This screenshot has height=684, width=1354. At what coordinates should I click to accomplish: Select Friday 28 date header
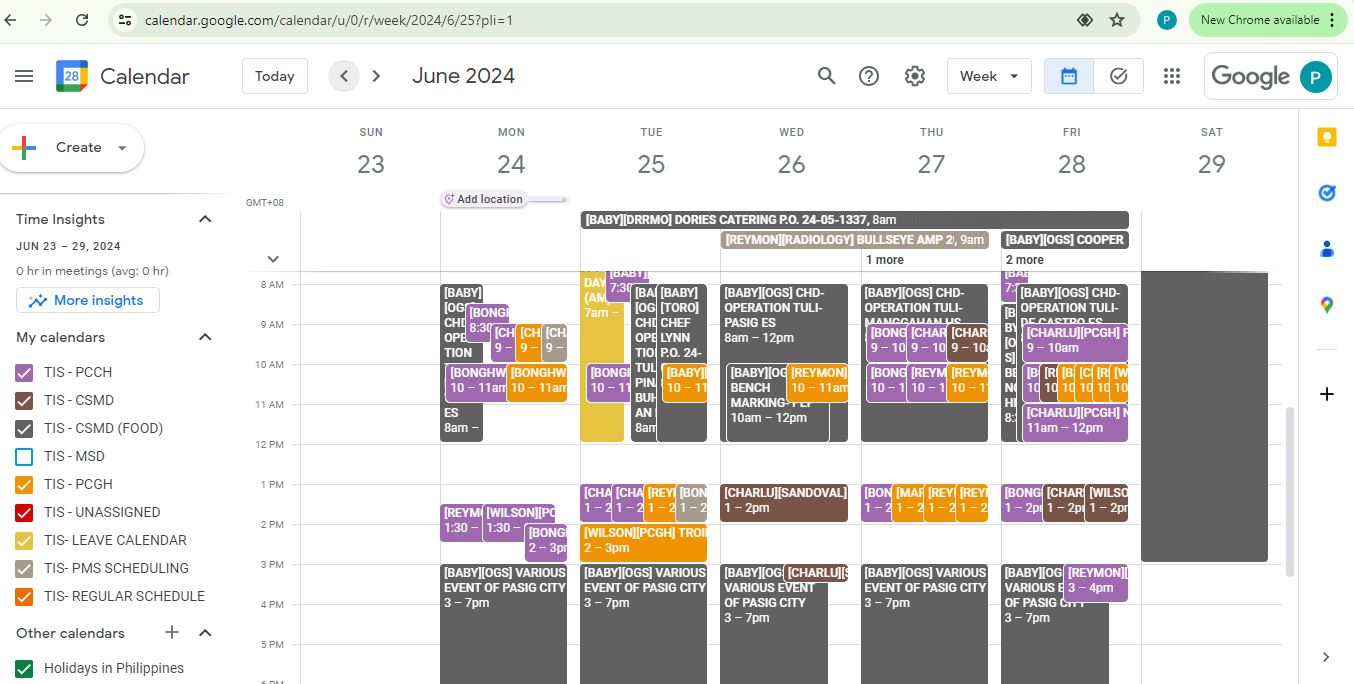pos(1071,164)
